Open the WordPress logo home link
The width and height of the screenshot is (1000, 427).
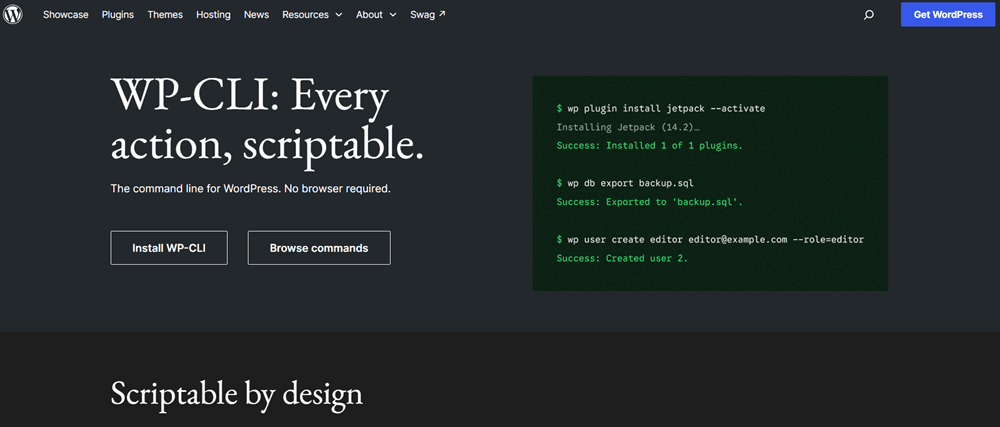(x=13, y=14)
